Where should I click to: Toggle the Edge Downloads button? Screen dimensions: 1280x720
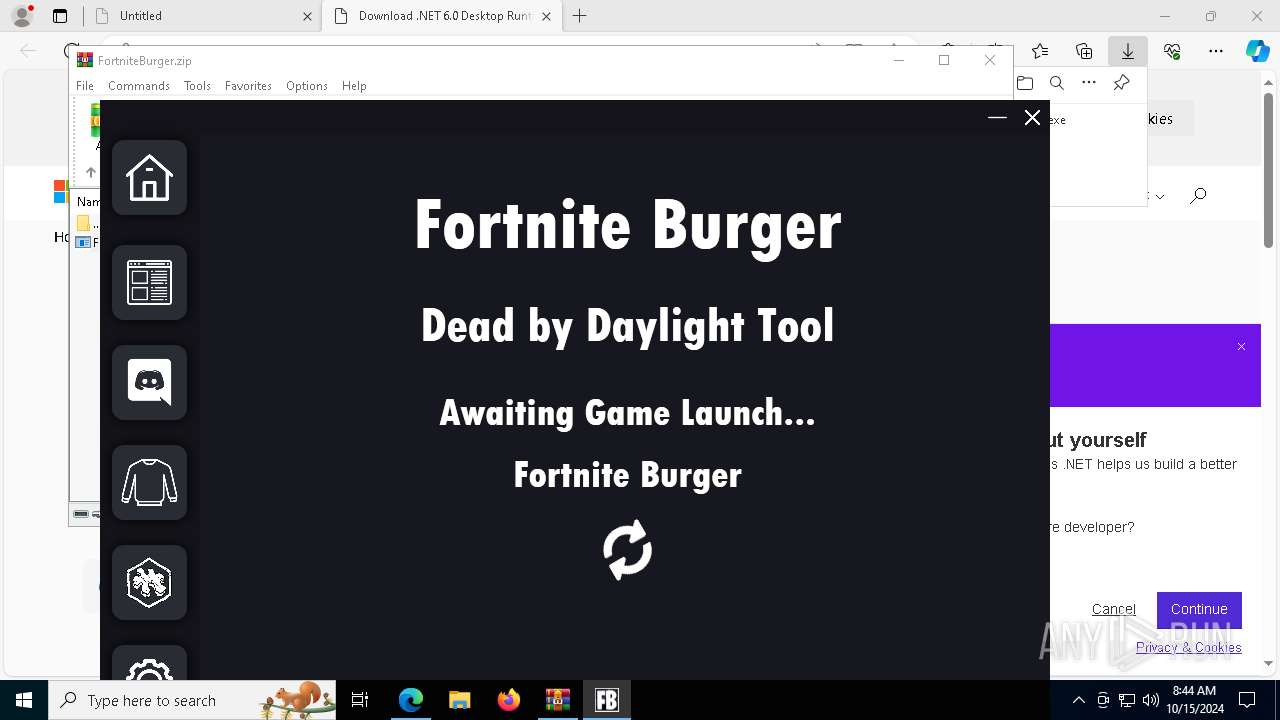tap(1128, 51)
